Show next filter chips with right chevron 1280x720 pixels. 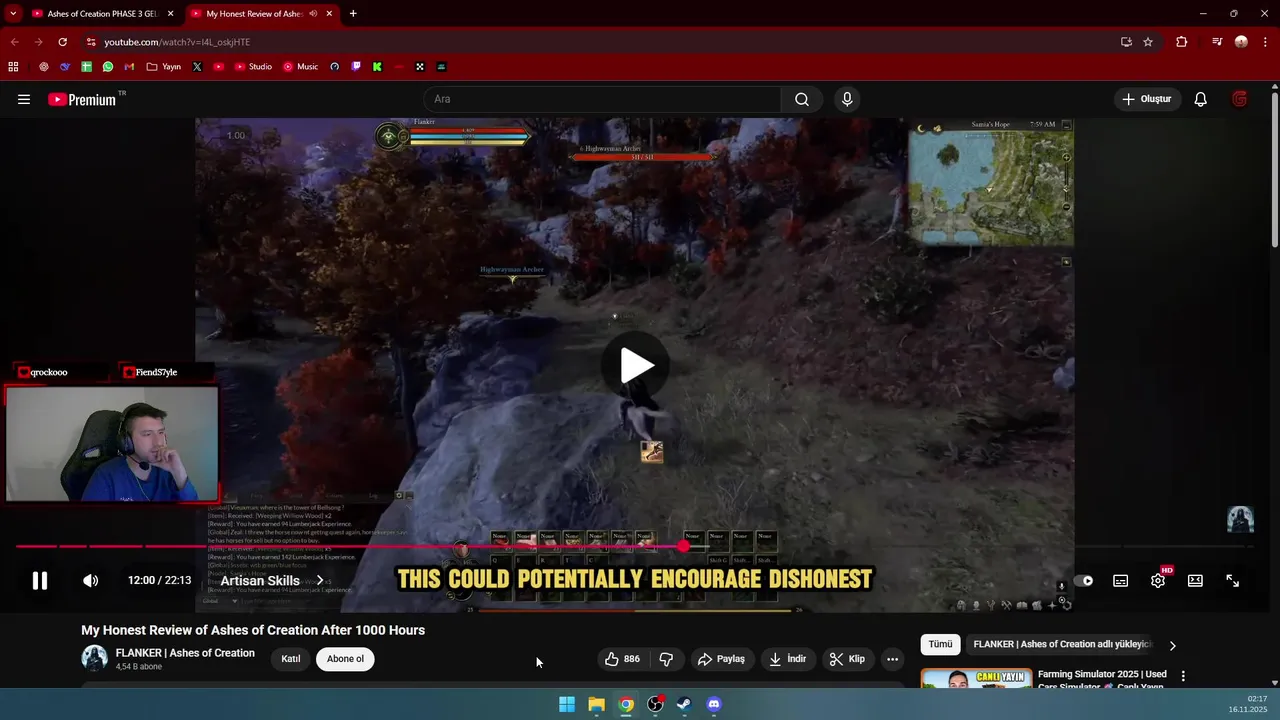coord(1172,645)
